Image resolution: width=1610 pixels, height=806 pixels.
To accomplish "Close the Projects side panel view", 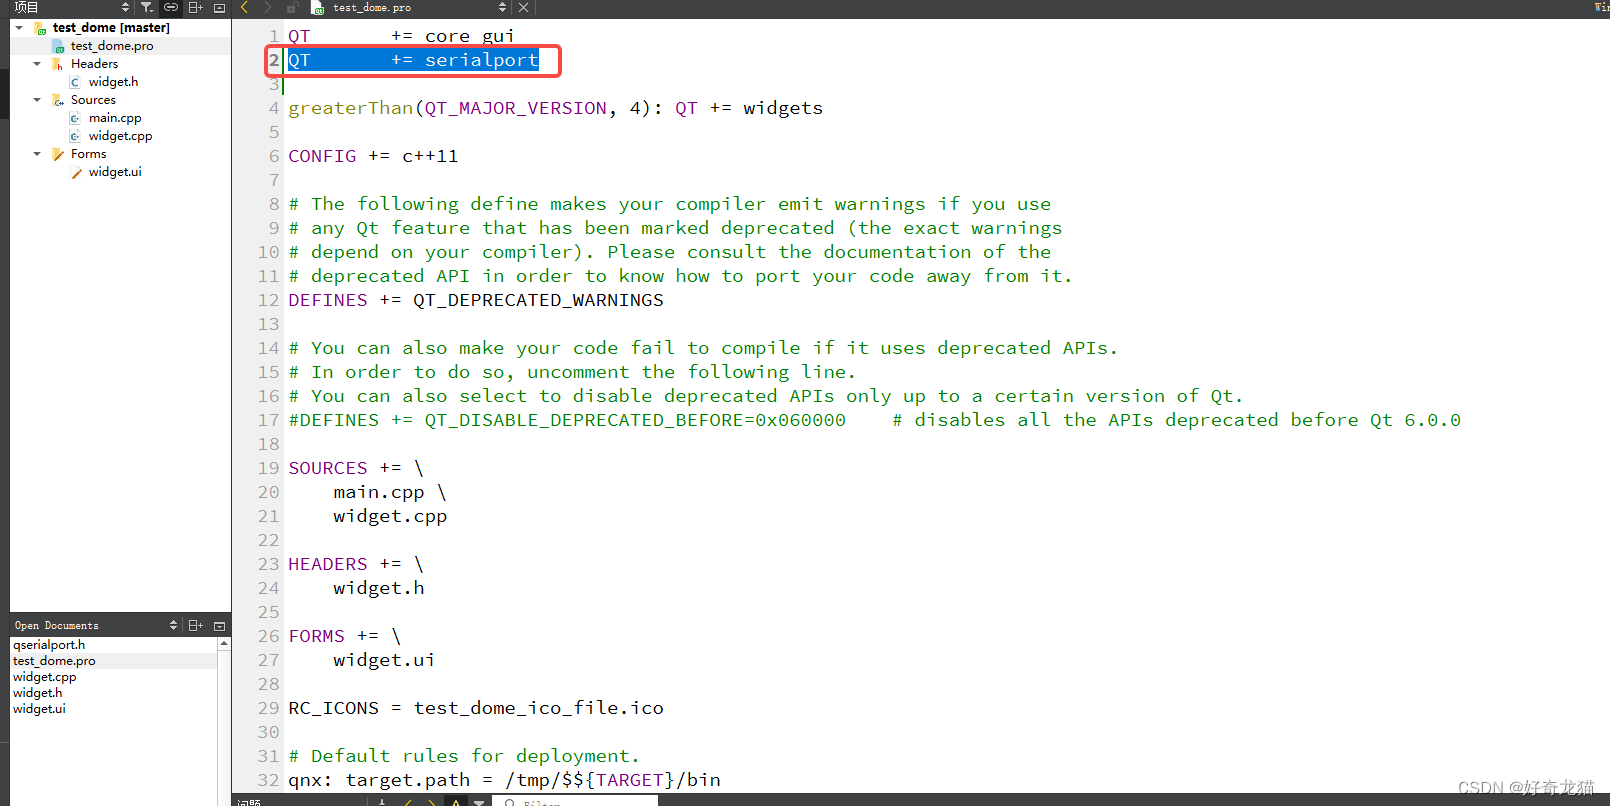I will click(x=220, y=8).
